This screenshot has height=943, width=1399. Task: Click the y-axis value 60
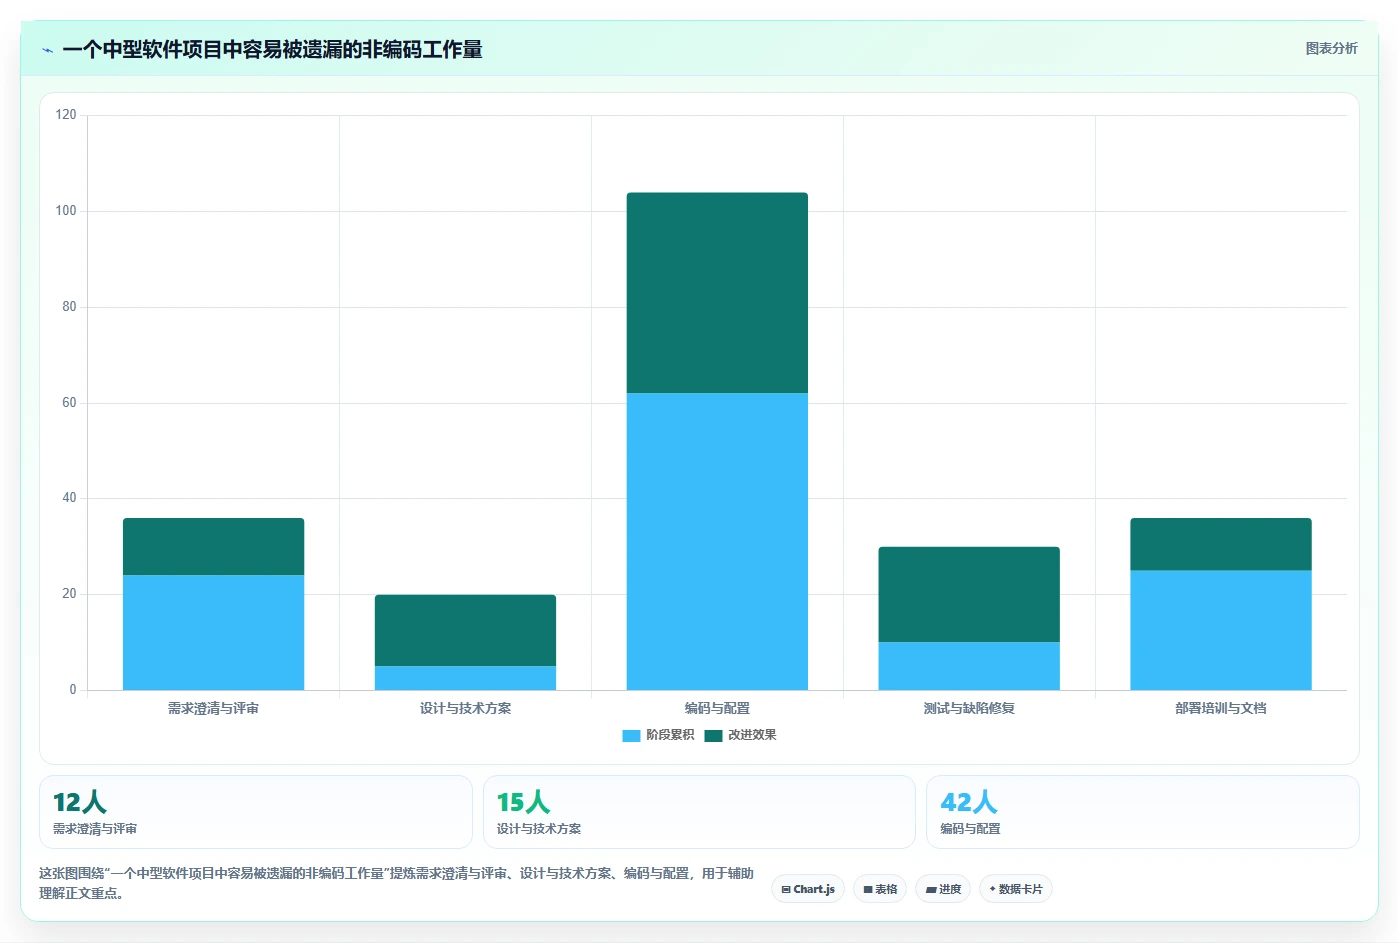pyautogui.click(x=69, y=403)
